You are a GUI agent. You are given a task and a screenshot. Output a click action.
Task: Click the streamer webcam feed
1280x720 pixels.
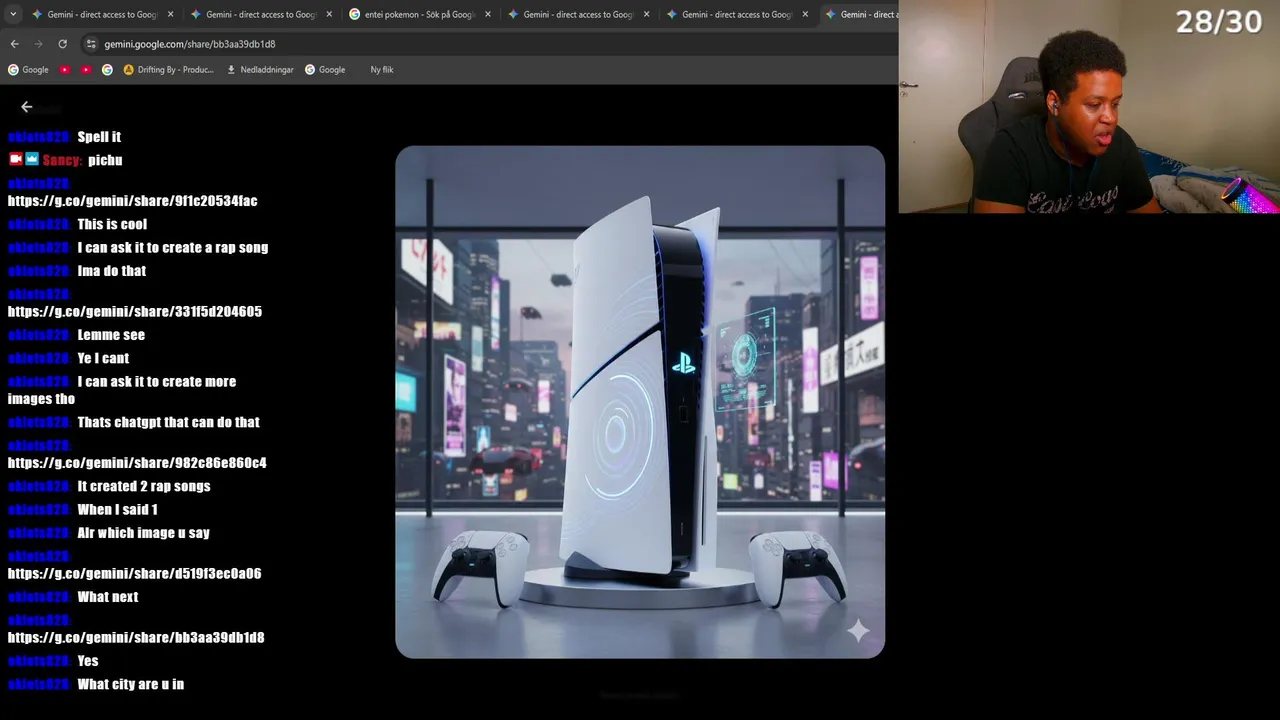point(1089,107)
